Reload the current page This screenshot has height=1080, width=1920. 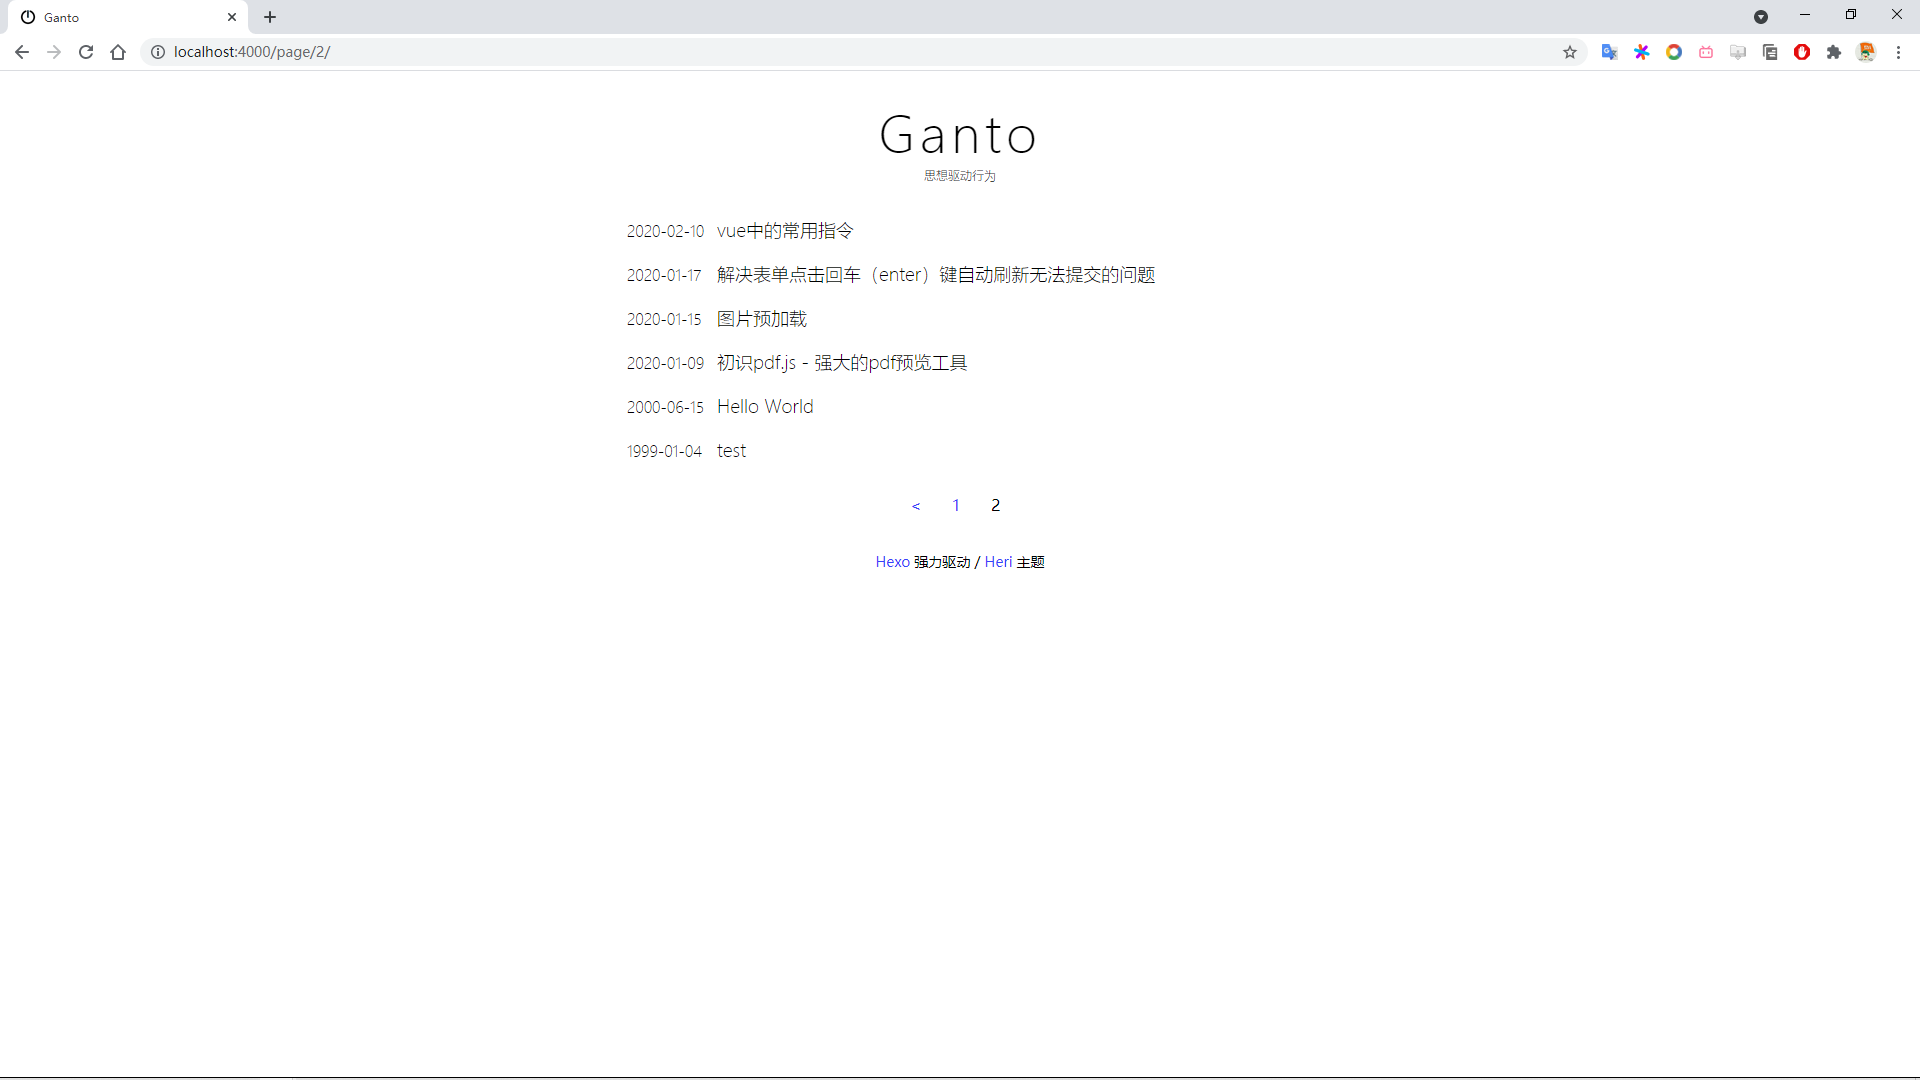pos(86,52)
